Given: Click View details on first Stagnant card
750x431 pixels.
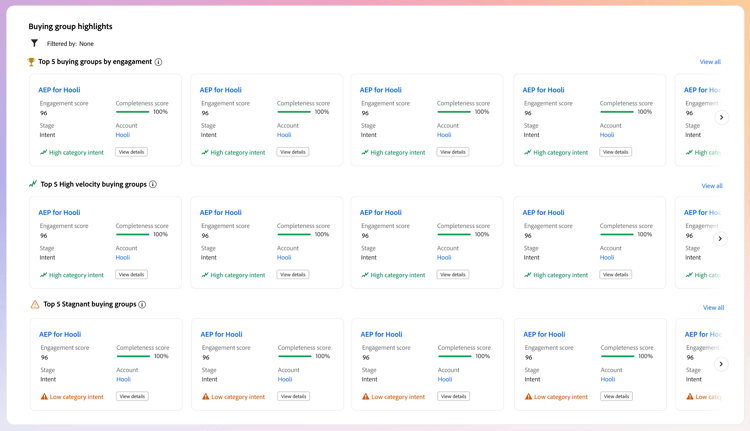Looking at the screenshot, I should click(132, 397).
